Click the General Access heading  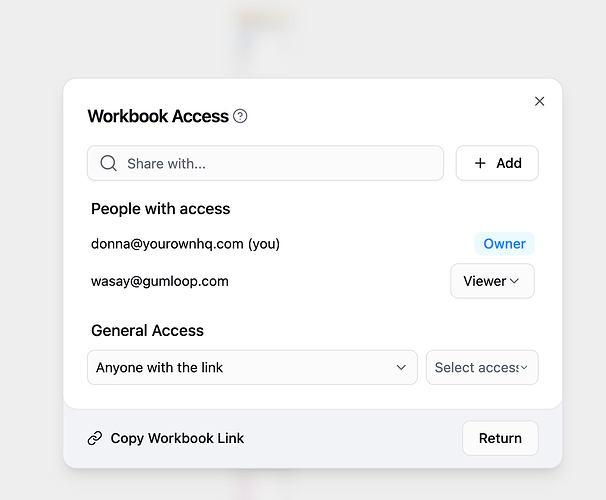[x=147, y=330]
